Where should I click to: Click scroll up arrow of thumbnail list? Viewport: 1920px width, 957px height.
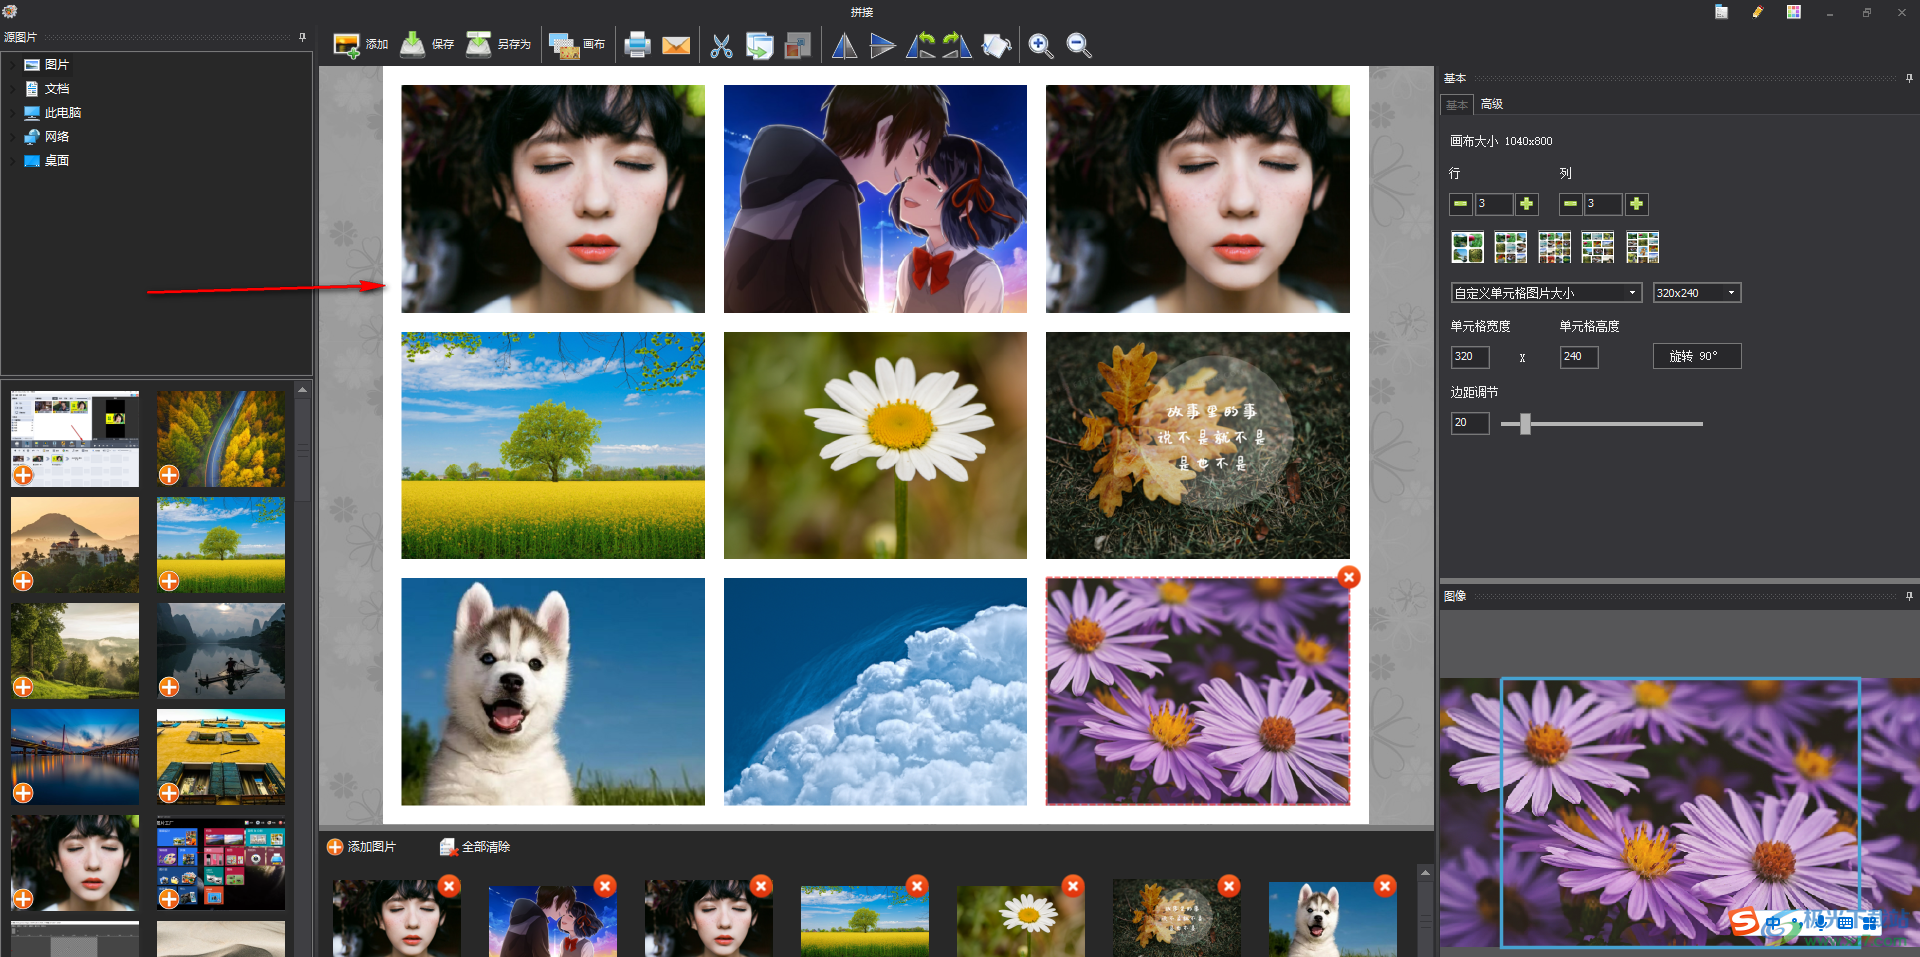(x=302, y=389)
